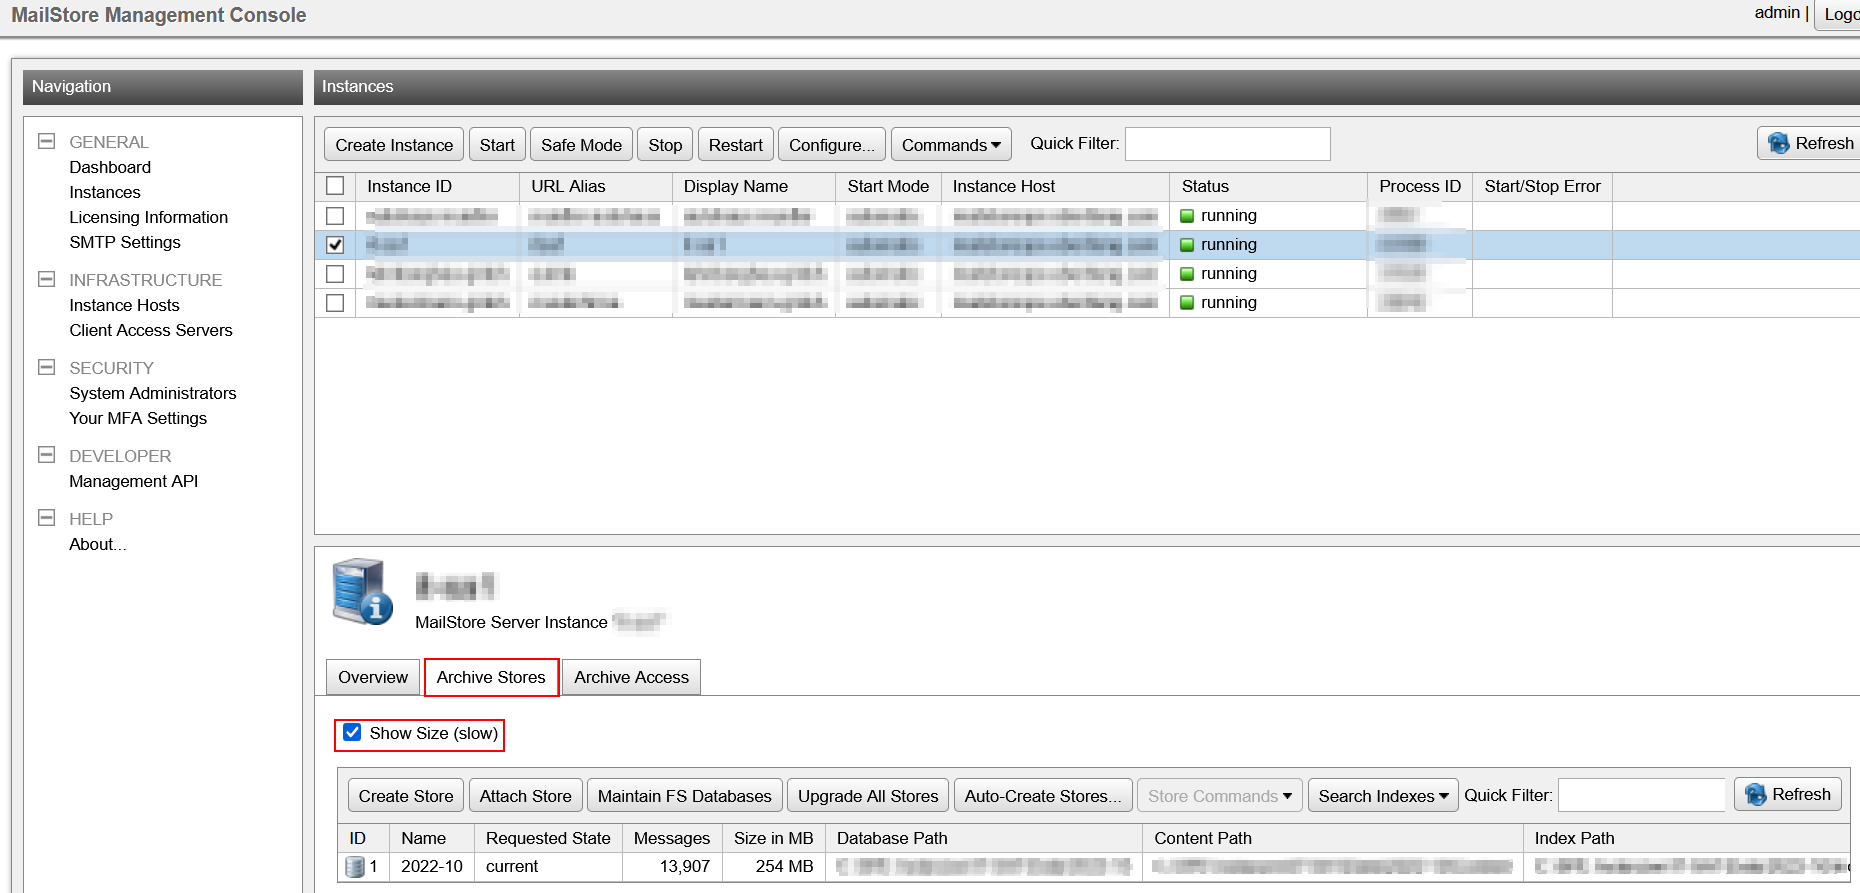Click the green running icon in third row
This screenshot has width=1860, height=893.
1187,274
